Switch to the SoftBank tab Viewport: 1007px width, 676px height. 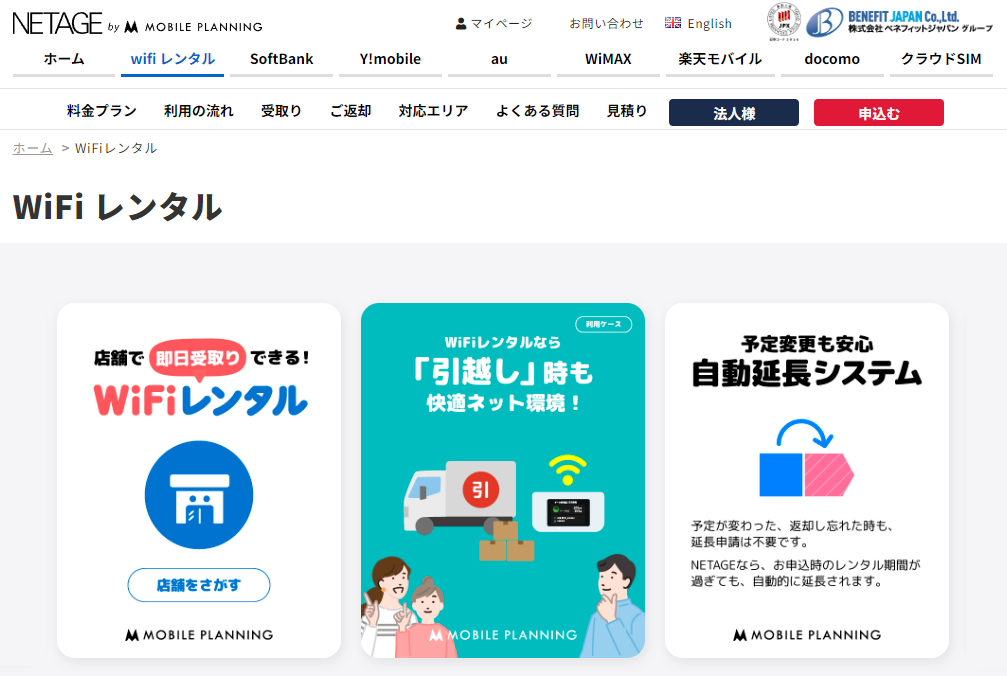[x=281, y=59]
